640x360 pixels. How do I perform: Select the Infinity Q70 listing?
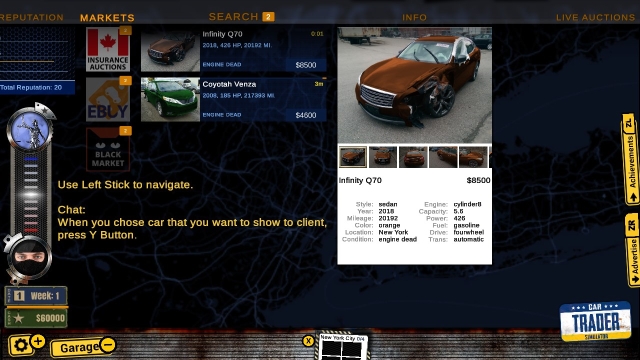click(x=233, y=50)
